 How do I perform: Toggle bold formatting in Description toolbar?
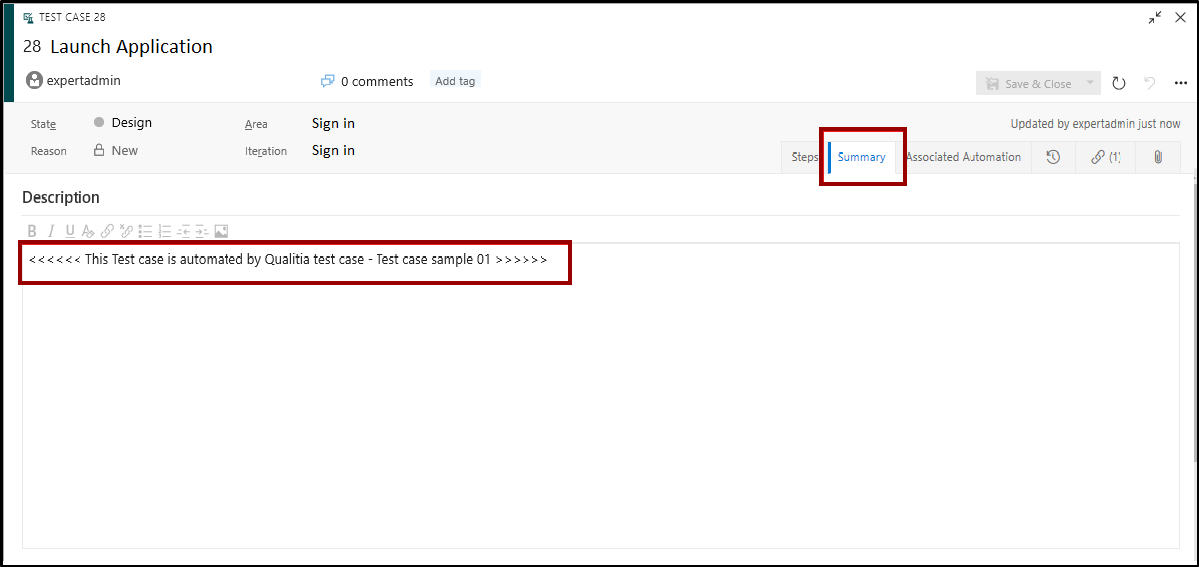[32, 231]
